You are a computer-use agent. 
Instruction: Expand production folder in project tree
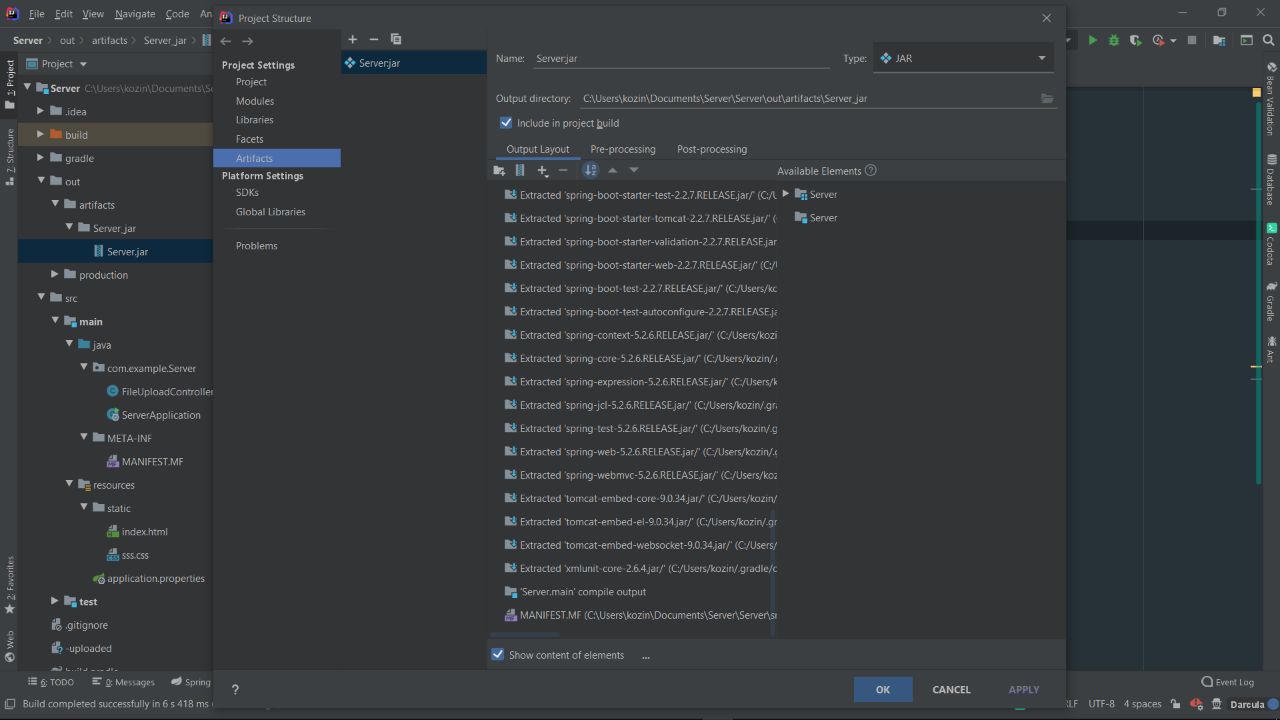coord(55,274)
